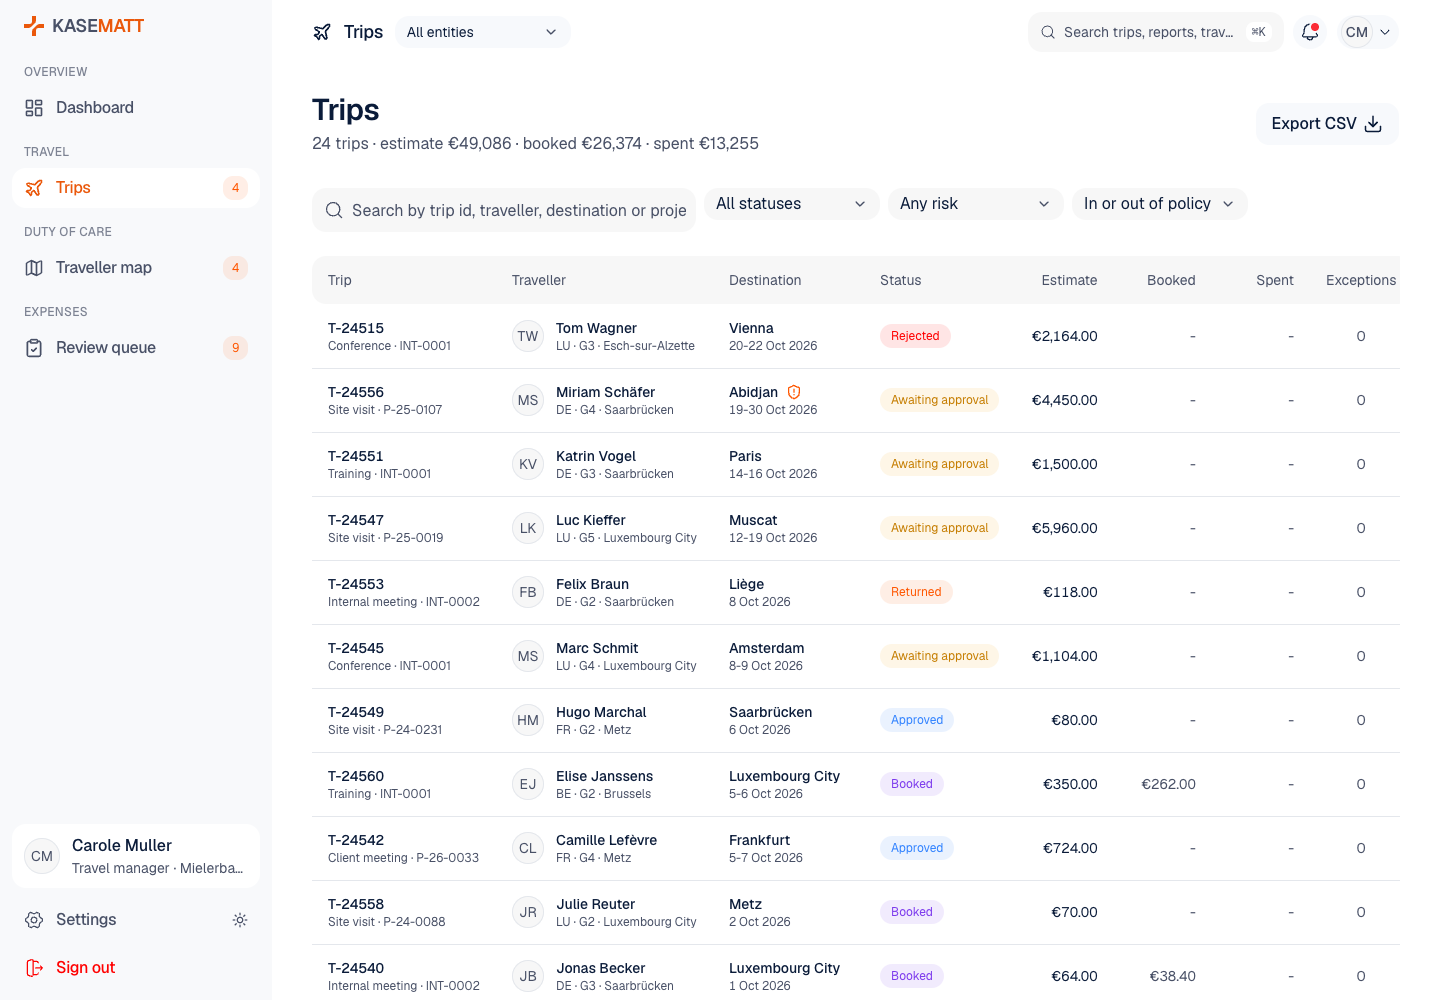
Task: Click the Sign out door icon
Action: pos(34,968)
